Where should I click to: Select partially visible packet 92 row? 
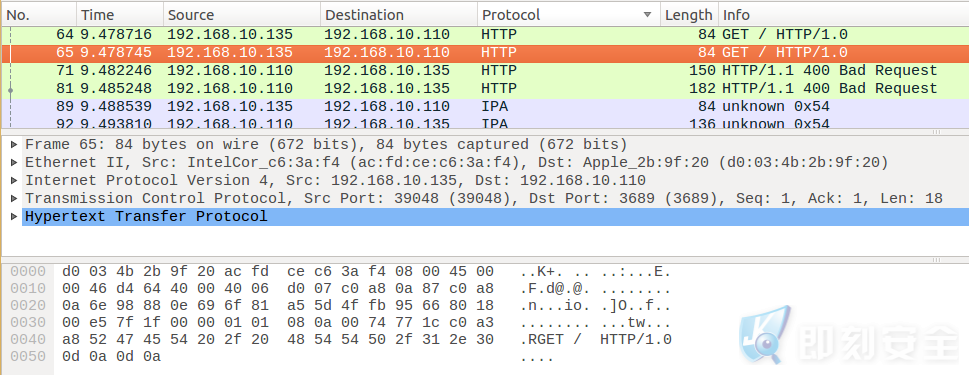[485, 123]
